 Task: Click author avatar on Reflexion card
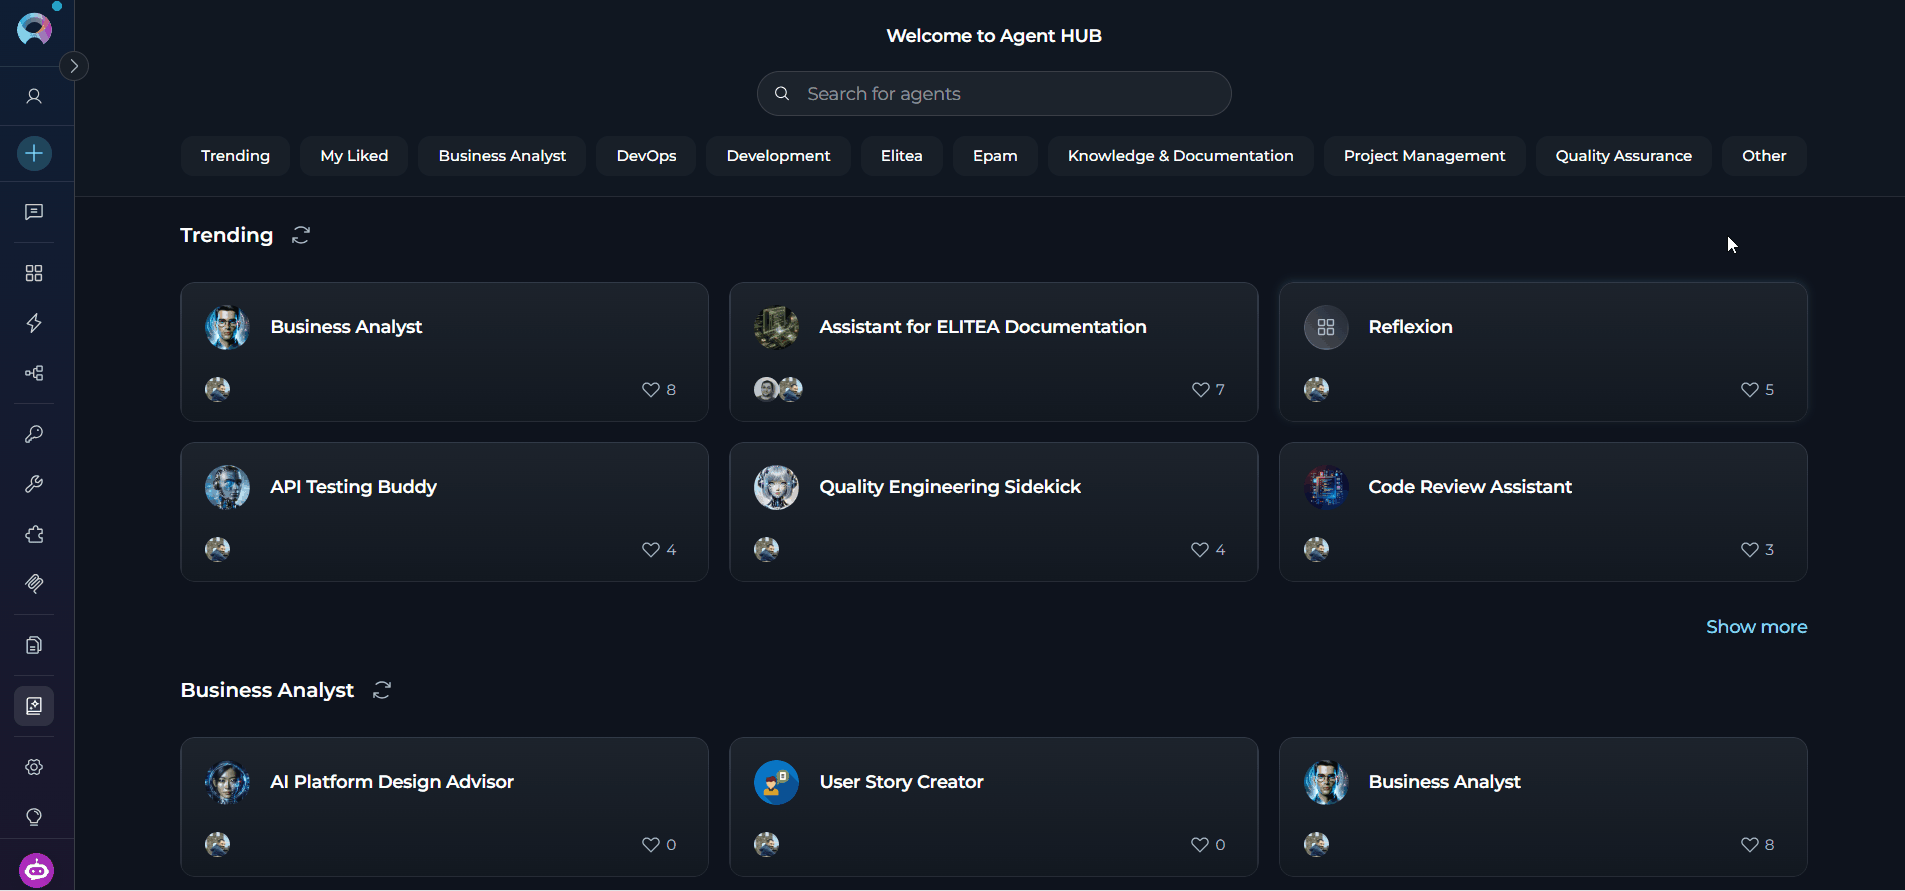tap(1316, 389)
